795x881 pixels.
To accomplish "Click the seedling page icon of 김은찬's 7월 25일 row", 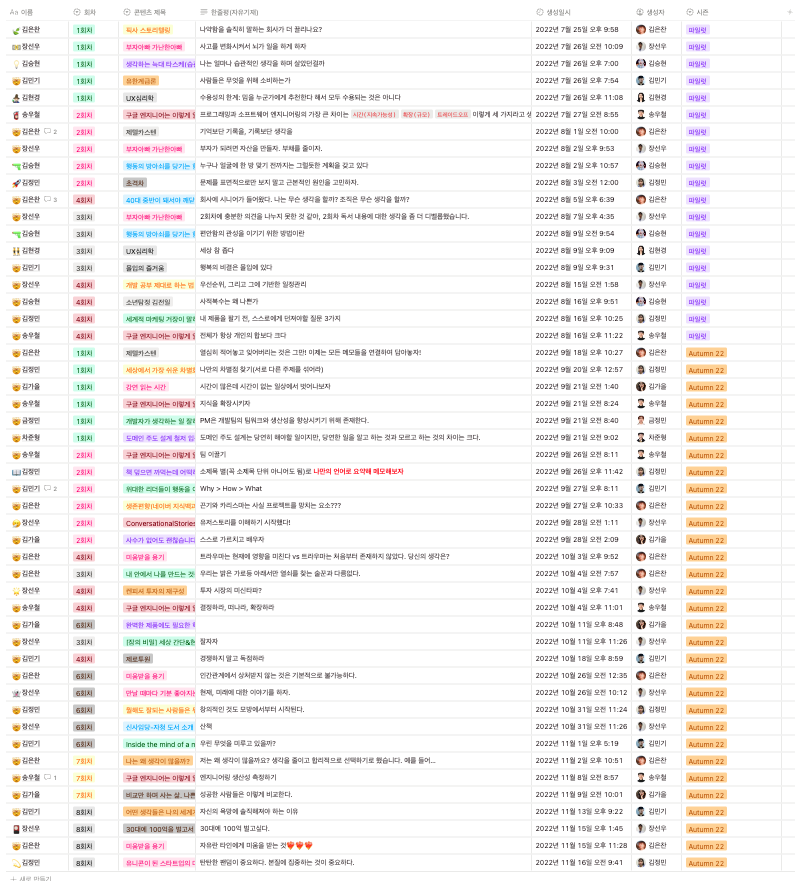I will [x=16, y=30].
